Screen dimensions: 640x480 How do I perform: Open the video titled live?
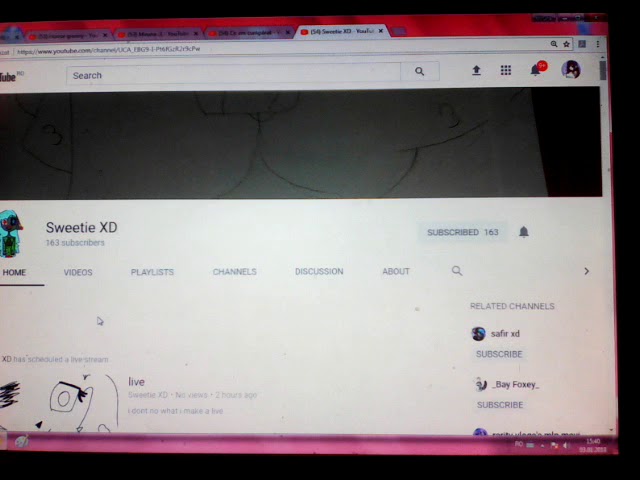(x=136, y=382)
